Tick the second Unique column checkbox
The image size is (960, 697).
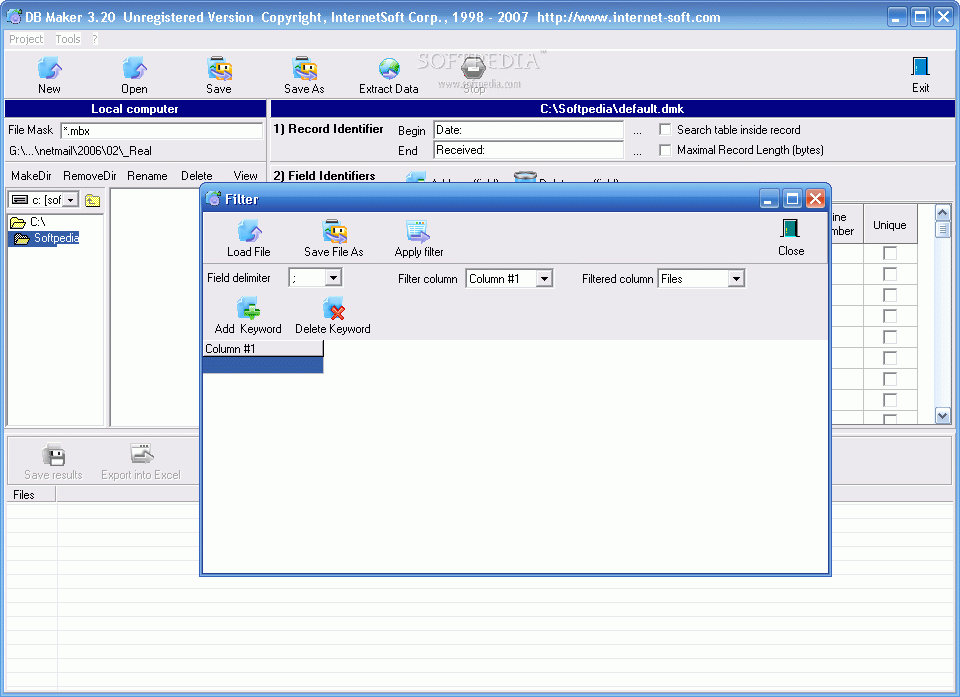(x=890, y=274)
